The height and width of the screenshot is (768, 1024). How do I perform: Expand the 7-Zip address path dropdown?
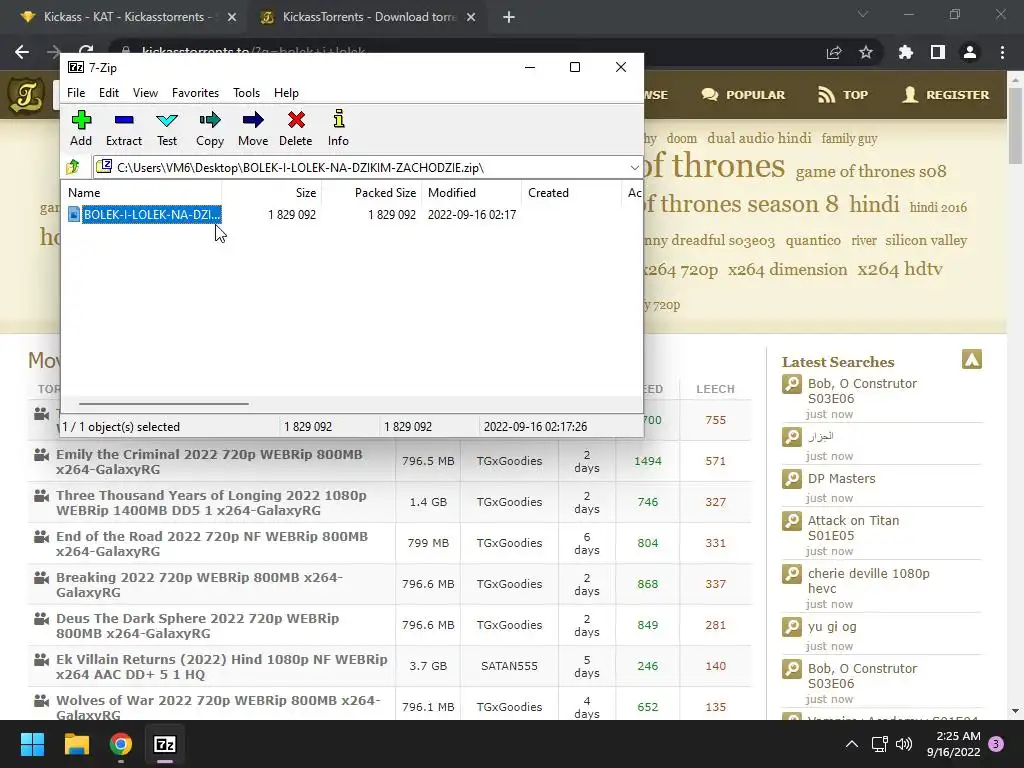pos(634,168)
